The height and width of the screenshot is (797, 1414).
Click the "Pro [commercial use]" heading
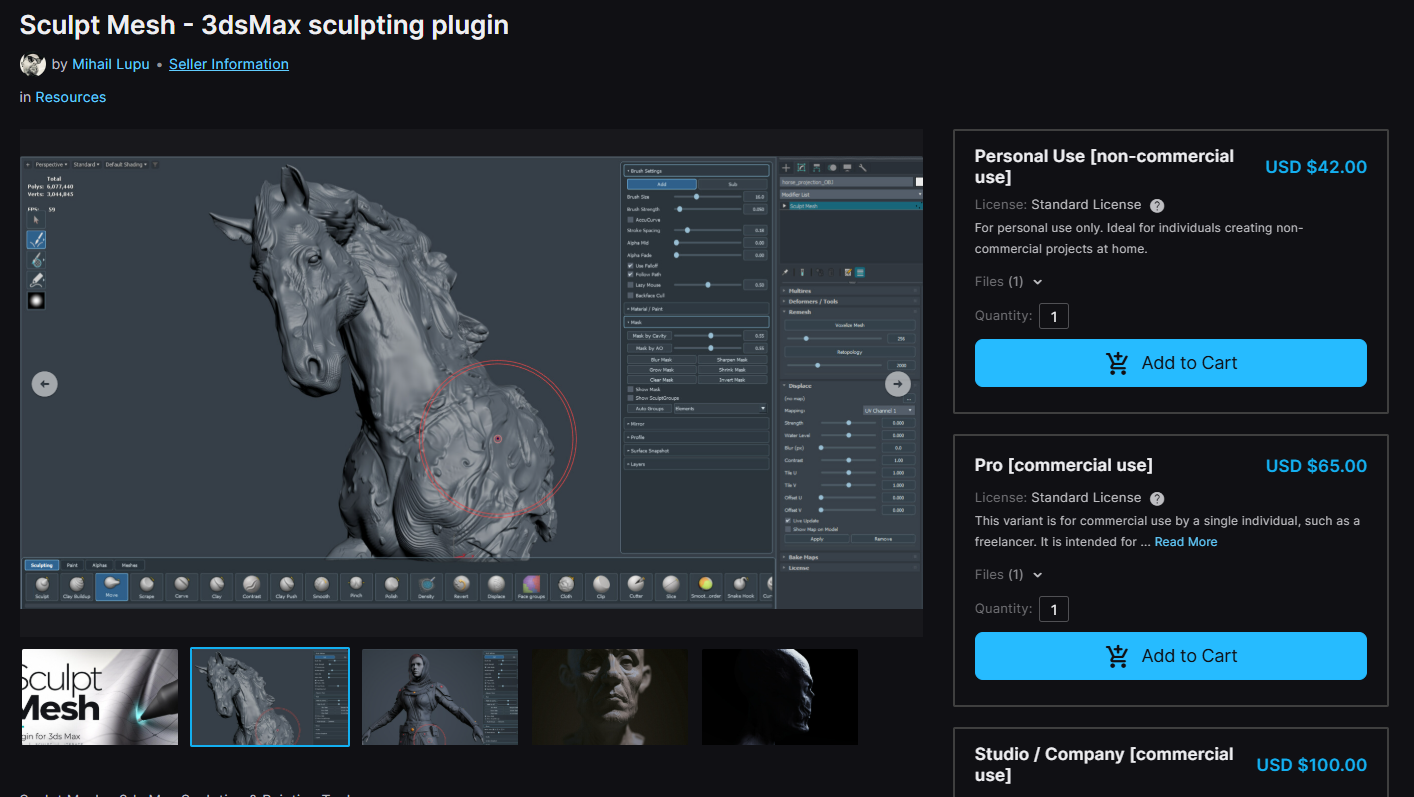click(1064, 465)
